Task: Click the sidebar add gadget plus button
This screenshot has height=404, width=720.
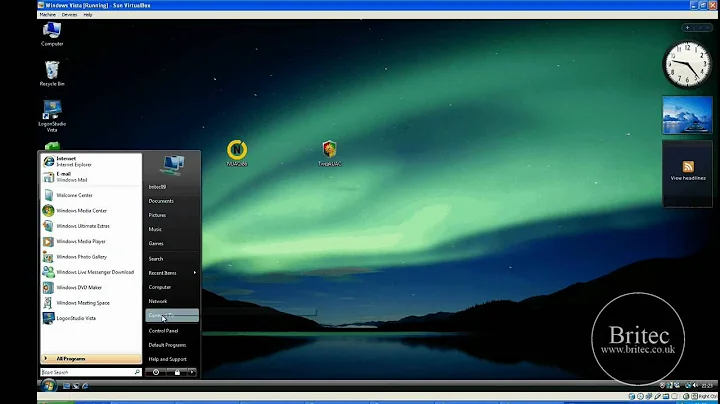Action: pyautogui.click(x=687, y=28)
